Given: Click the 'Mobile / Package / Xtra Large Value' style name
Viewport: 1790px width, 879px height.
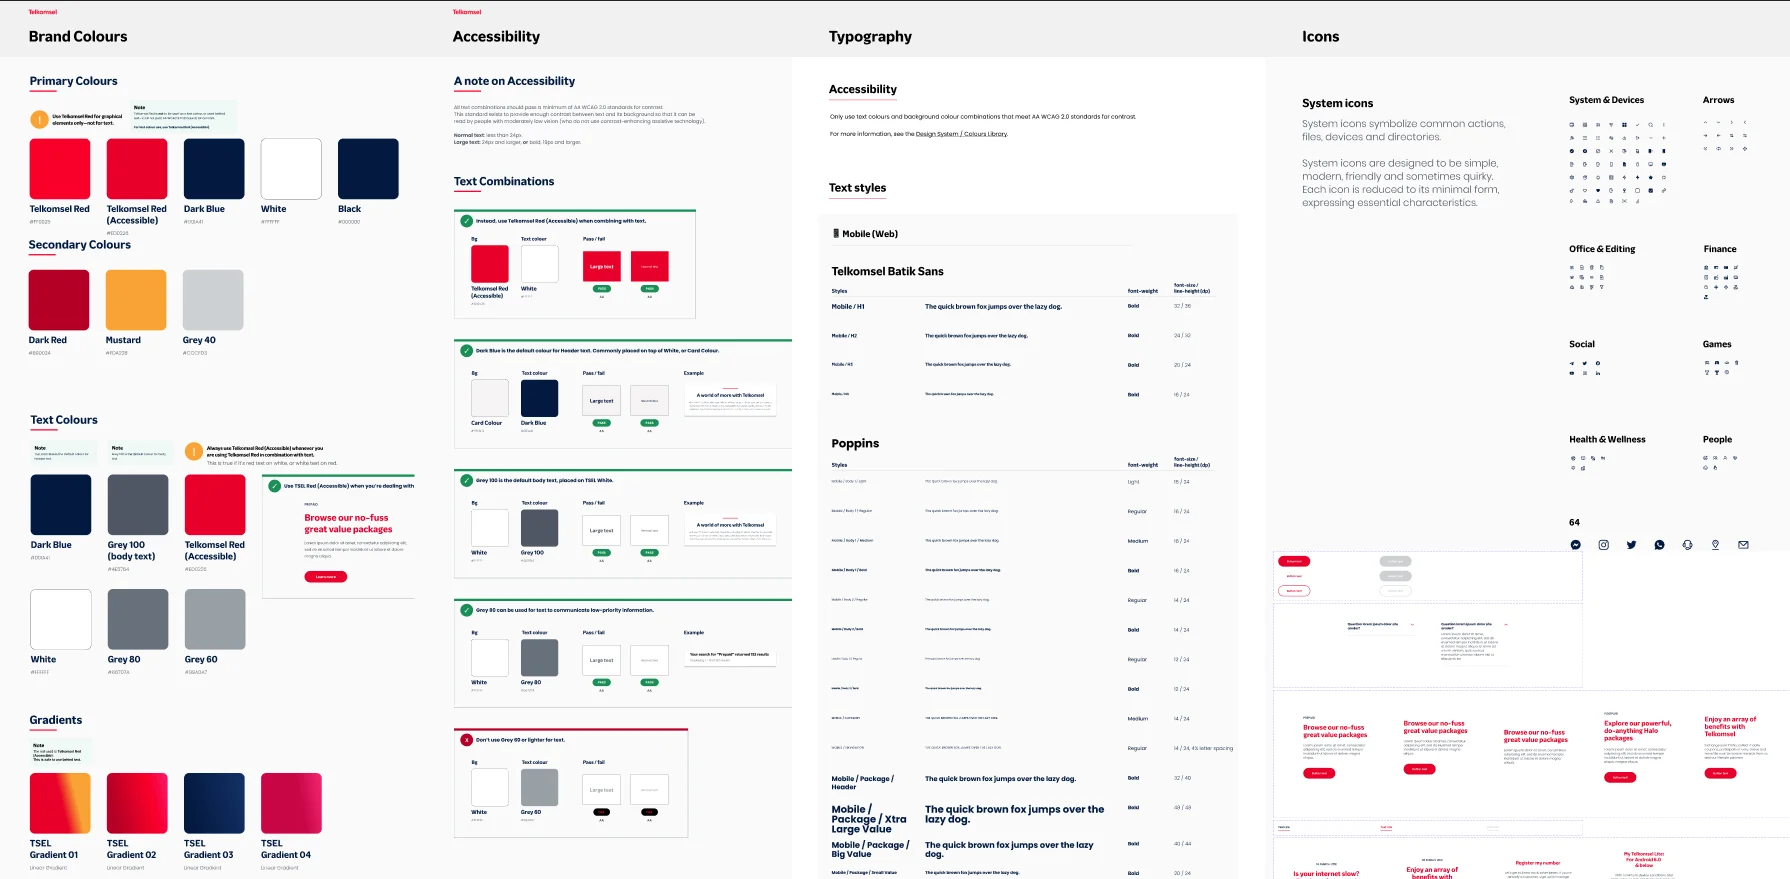Looking at the screenshot, I should click(869, 819).
